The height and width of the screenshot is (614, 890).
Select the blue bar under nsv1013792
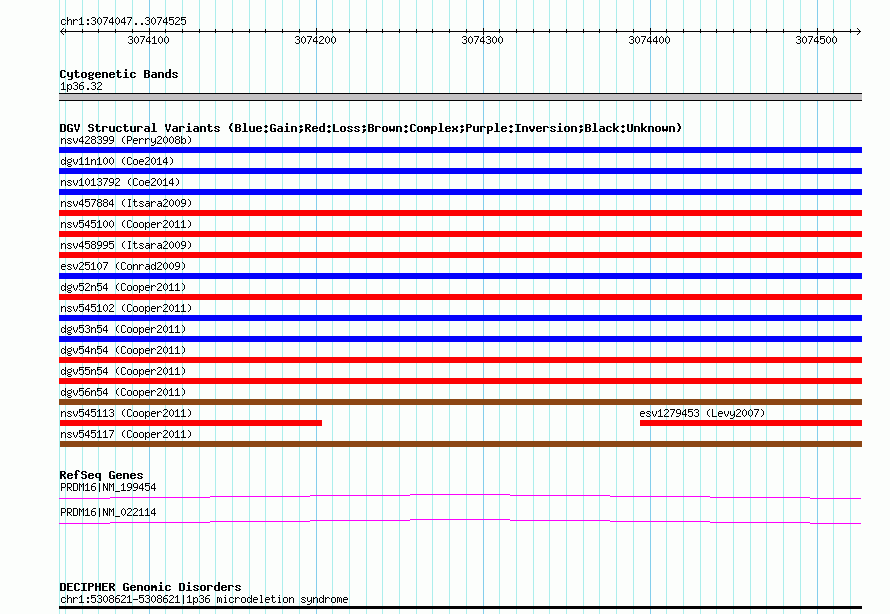pos(460,192)
